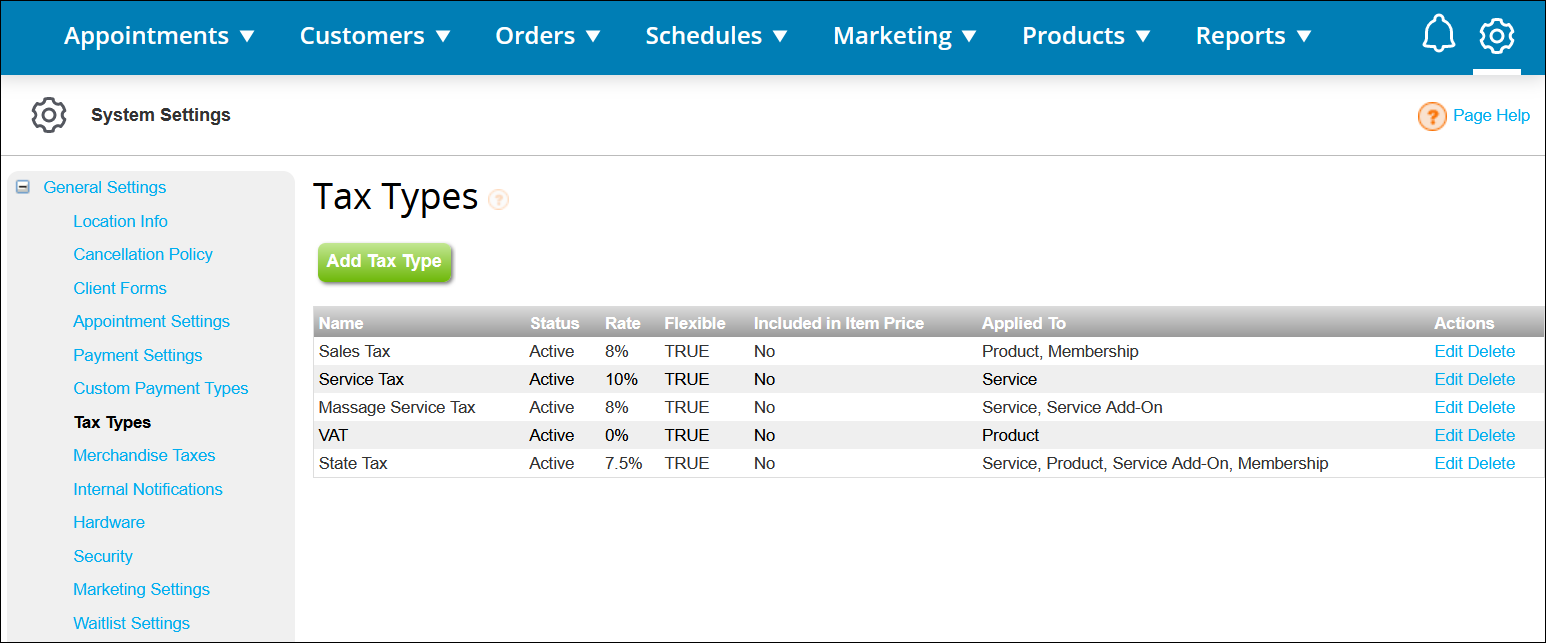Screen dimensions: 1546x643
Task: Open Merchandise Taxes settings
Action: [144, 455]
